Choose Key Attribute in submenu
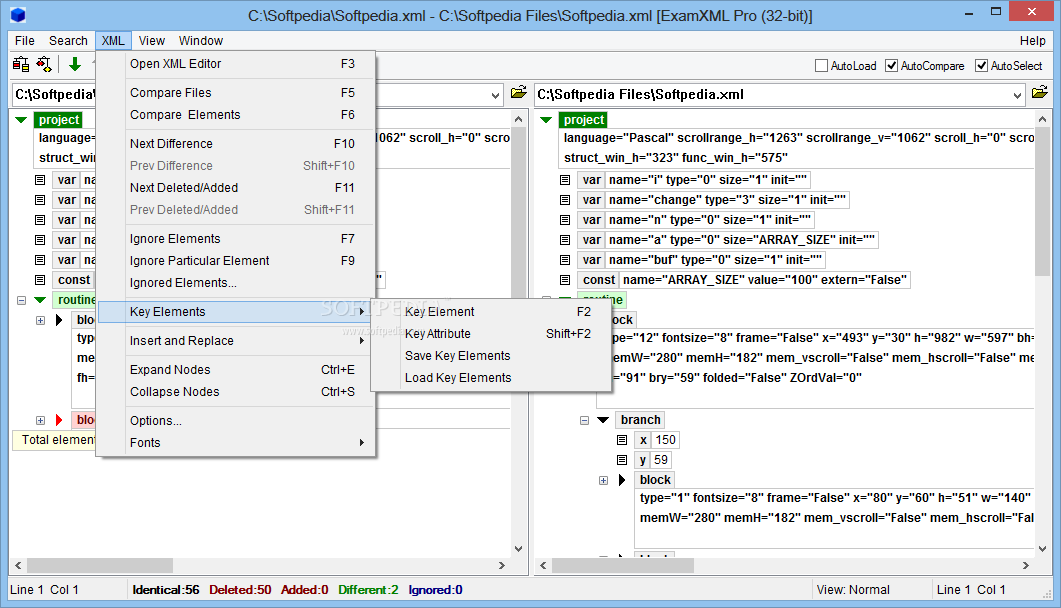The height and width of the screenshot is (608, 1061). 491,334
